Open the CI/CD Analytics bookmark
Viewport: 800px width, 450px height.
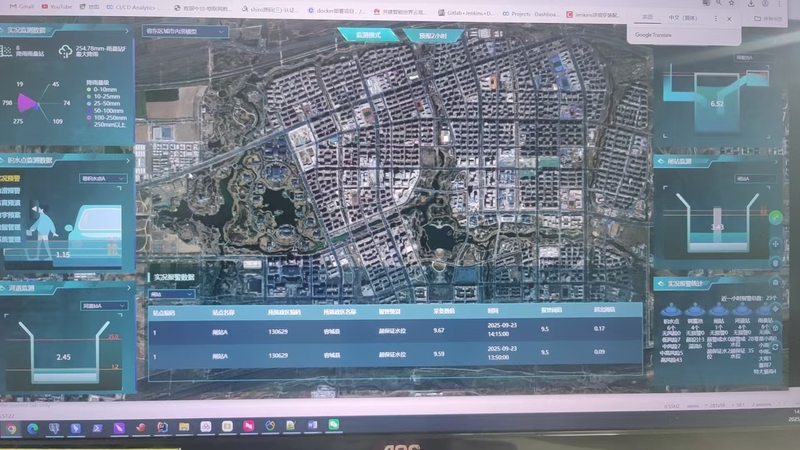pyautogui.click(x=134, y=8)
